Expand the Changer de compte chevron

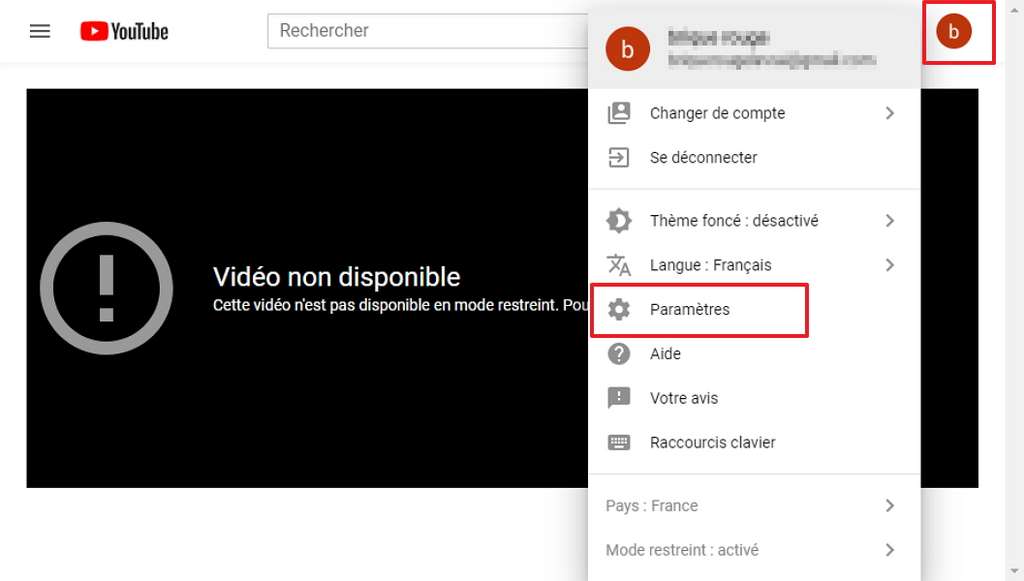point(889,113)
